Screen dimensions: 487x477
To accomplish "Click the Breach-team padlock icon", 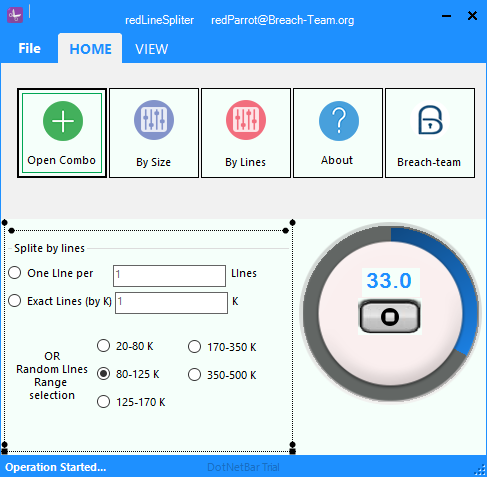I will (x=430, y=120).
